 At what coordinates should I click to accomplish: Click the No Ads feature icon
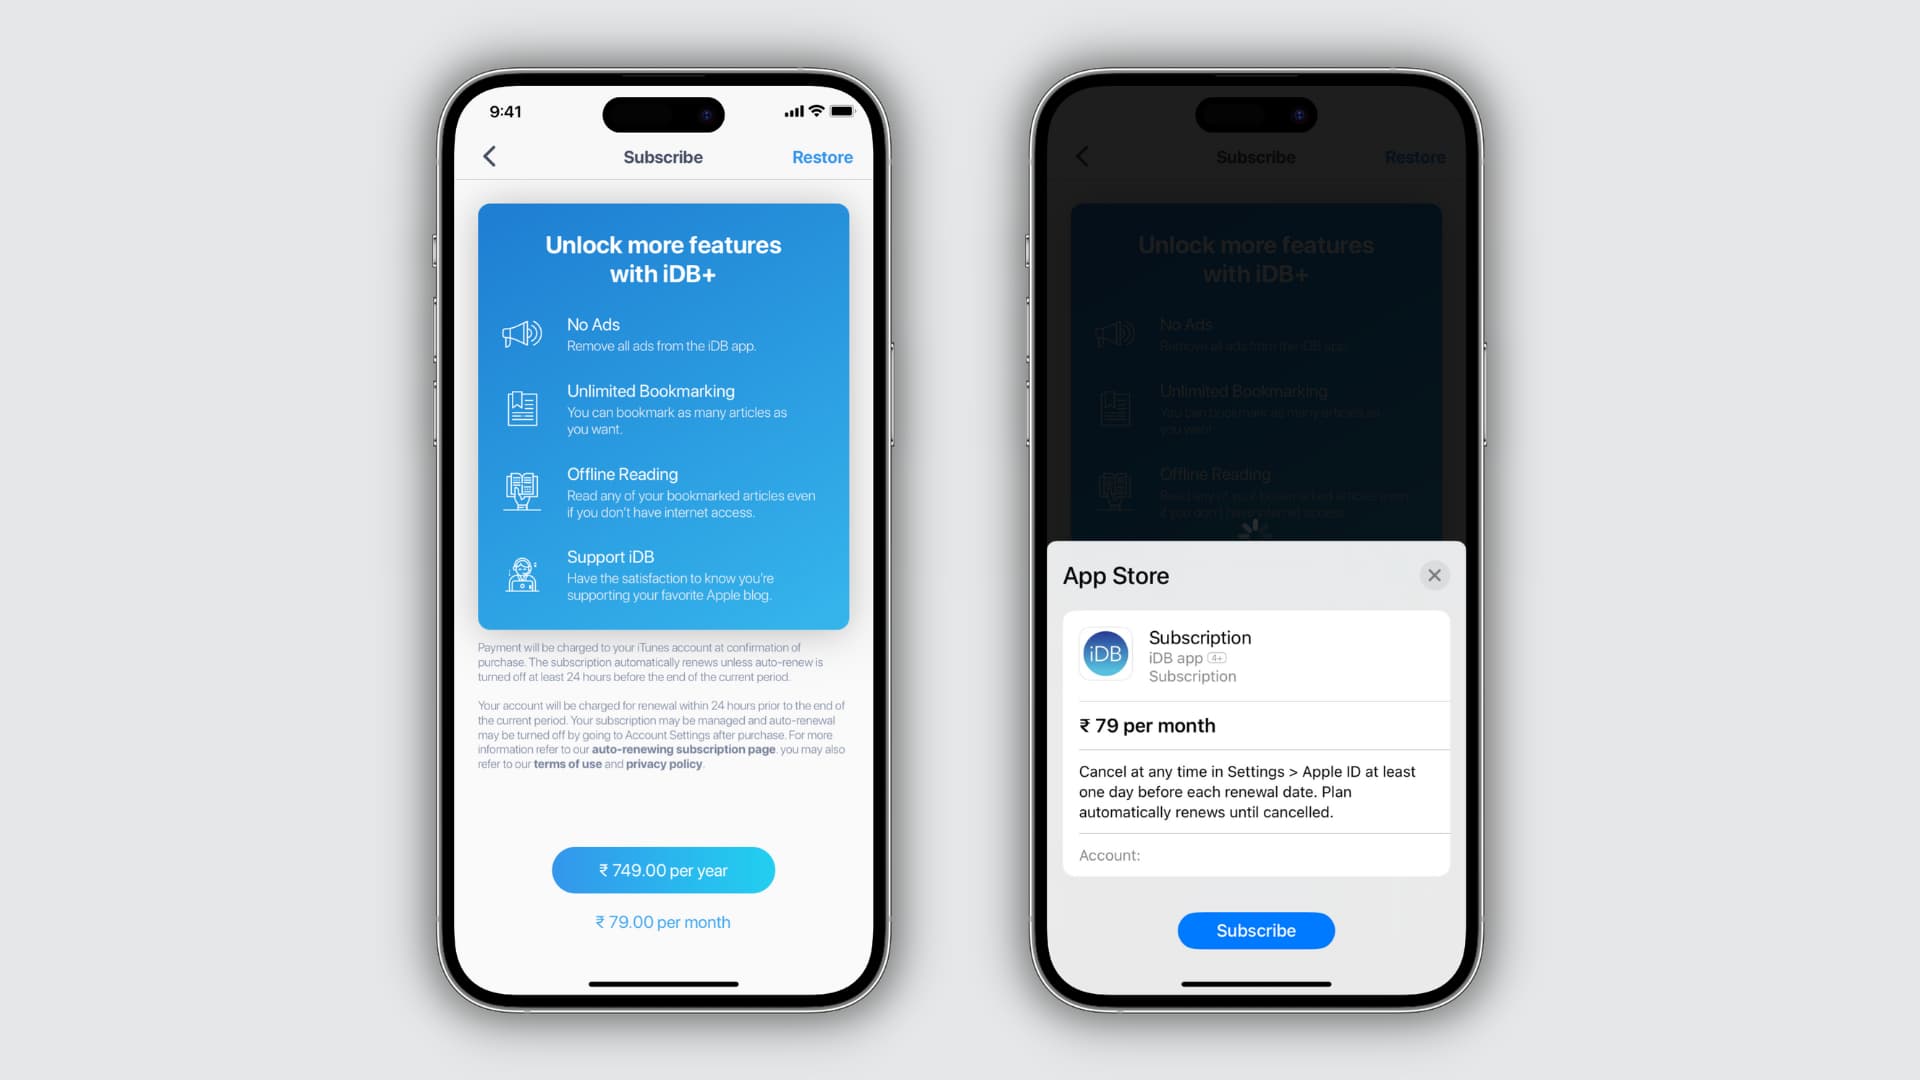tap(524, 334)
